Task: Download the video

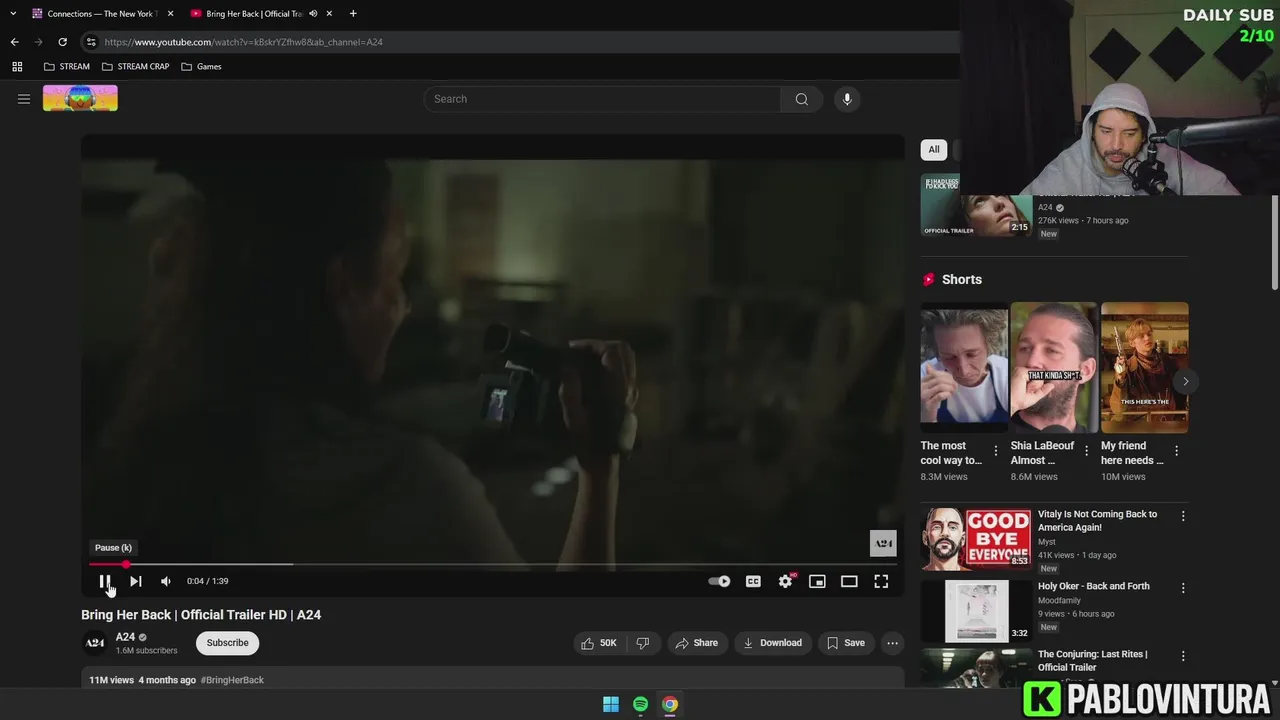Action: (772, 643)
